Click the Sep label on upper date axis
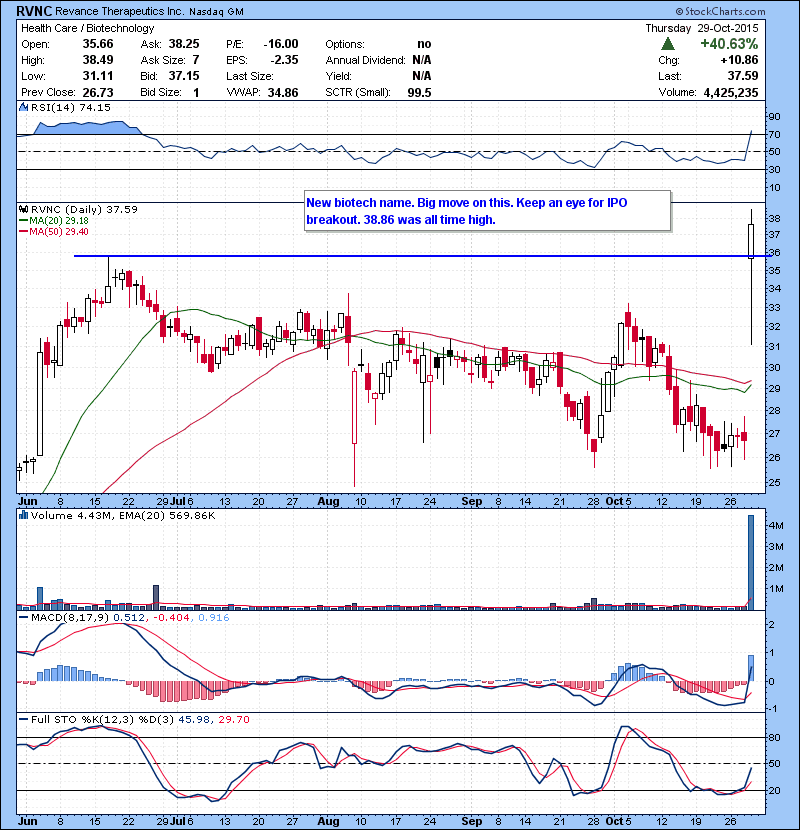Screen dimensions: 800x830 point(471,501)
